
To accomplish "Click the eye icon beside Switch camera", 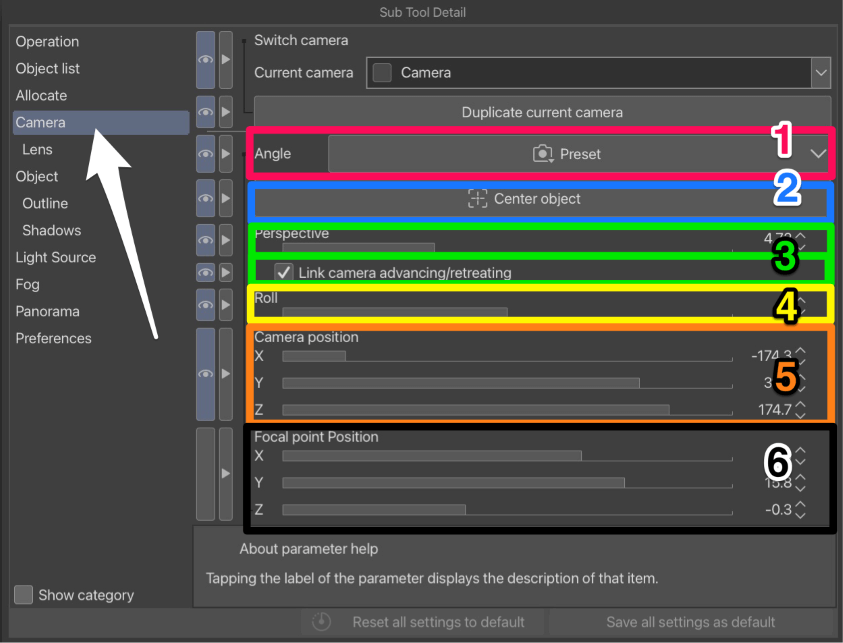I will coord(205,59).
